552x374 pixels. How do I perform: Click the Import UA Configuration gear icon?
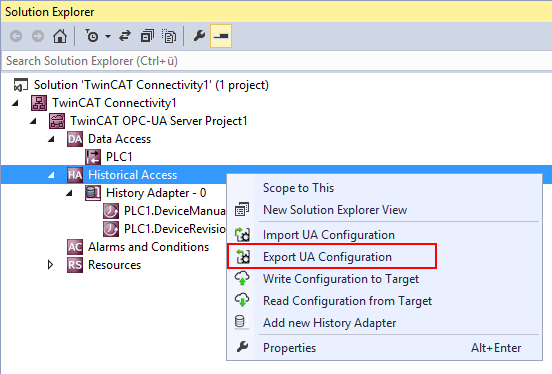[x=242, y=235]
